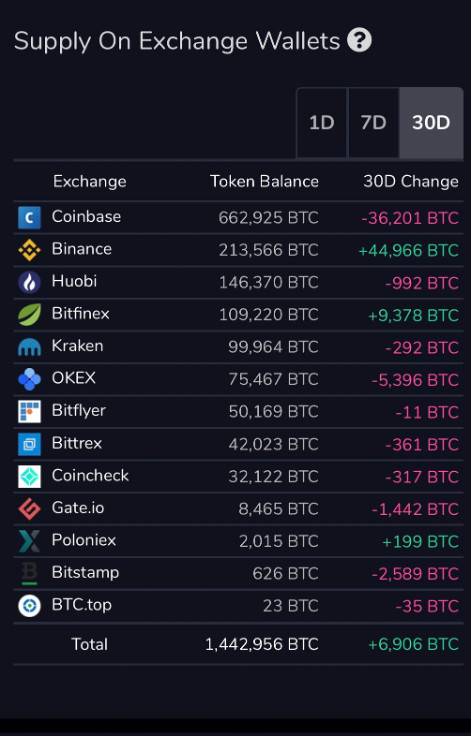Click the Kraken logo icon

pos(29,347)
